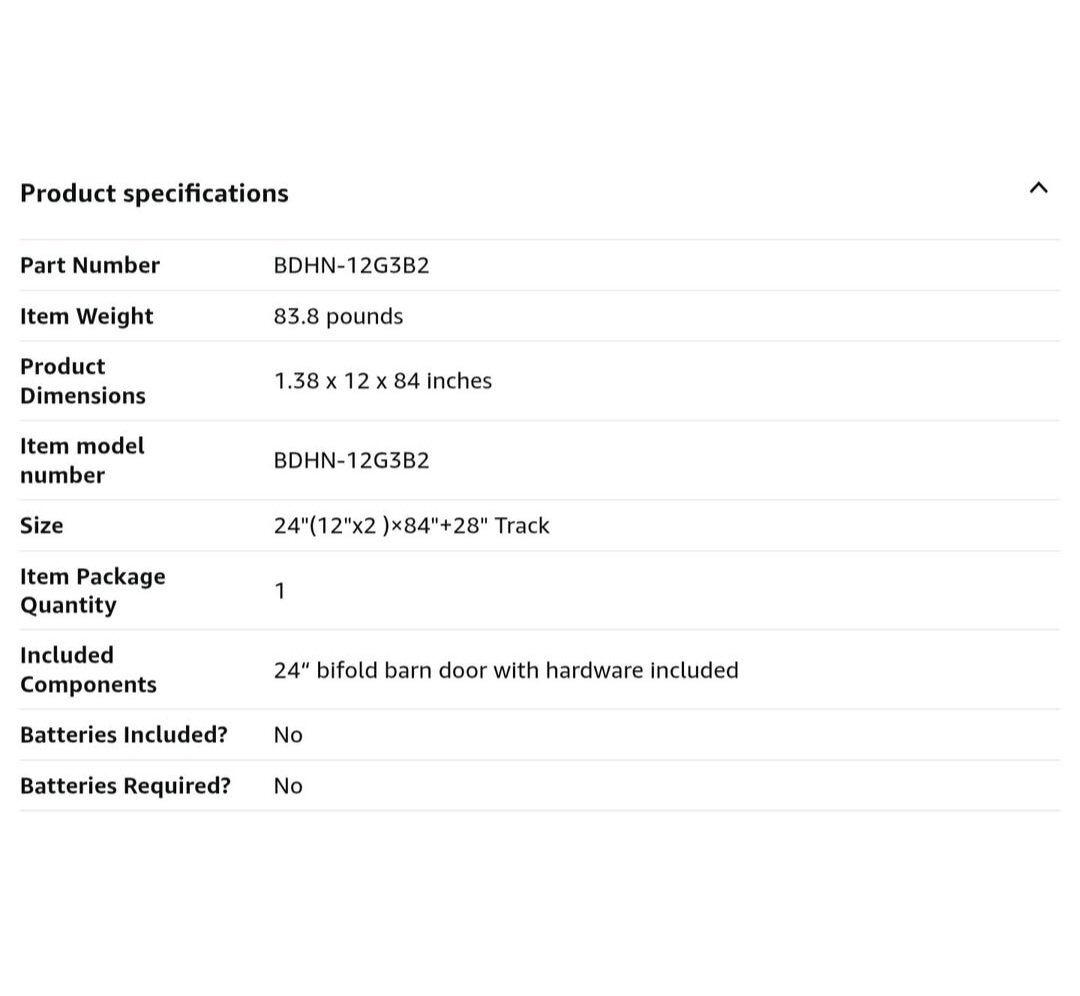
Task: Click the Item model number value
Action: [351, 460]
